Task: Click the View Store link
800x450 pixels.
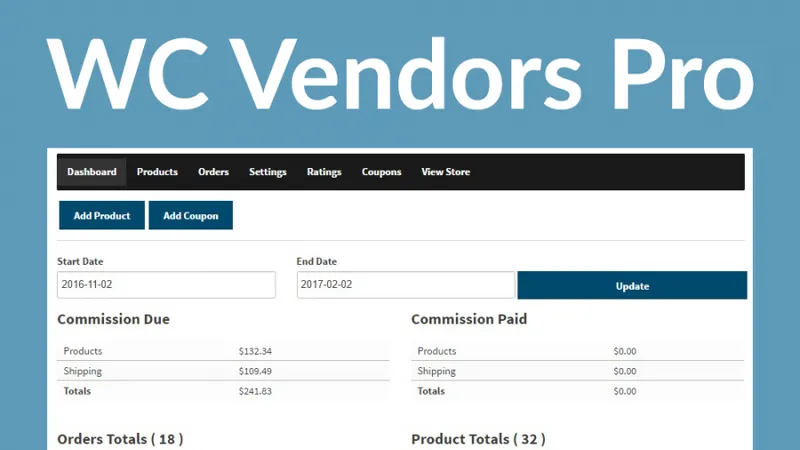Action: 446,172
